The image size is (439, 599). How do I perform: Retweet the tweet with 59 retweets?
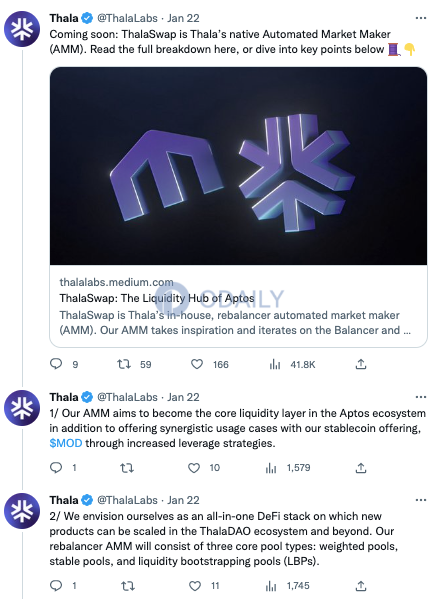tap(124, 364)
